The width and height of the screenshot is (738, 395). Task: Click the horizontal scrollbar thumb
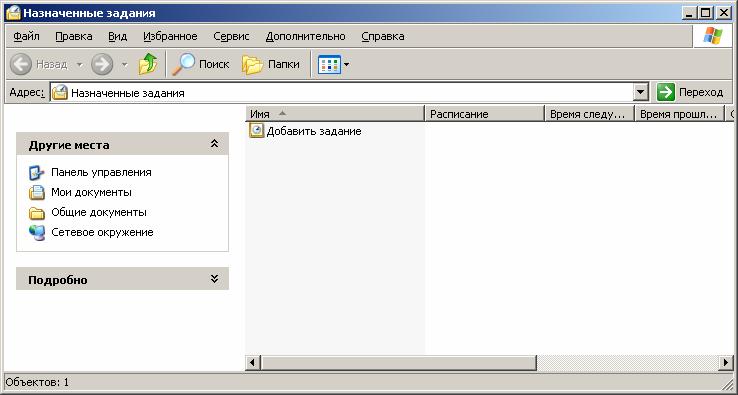point(399,363)
